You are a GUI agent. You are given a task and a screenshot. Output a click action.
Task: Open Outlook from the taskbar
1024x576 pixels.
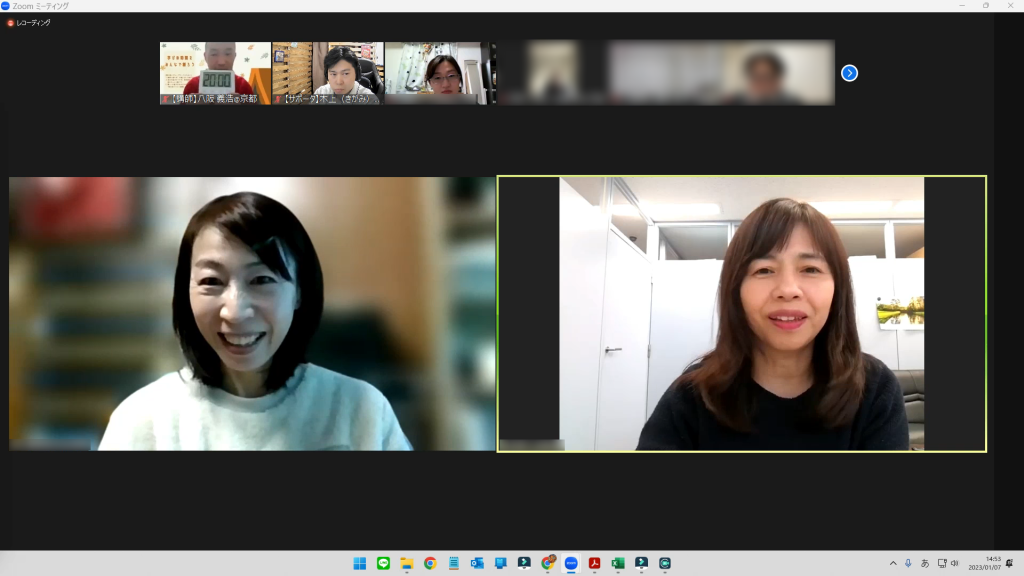477,563
